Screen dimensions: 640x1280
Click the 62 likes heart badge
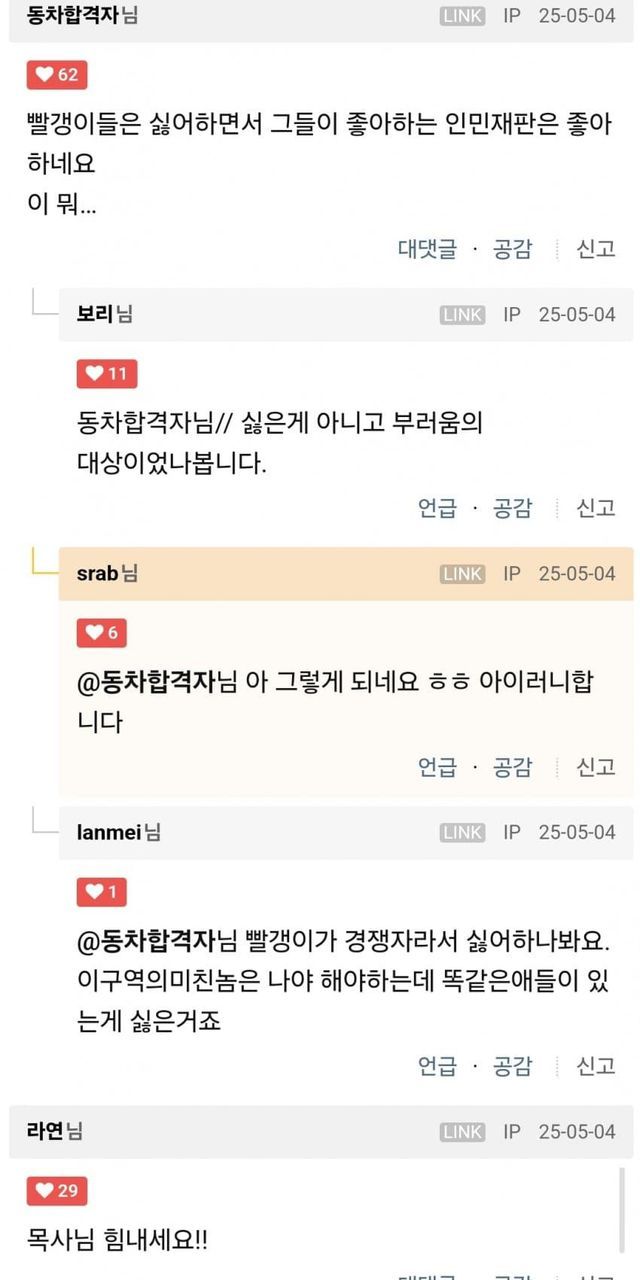[57, 75]
